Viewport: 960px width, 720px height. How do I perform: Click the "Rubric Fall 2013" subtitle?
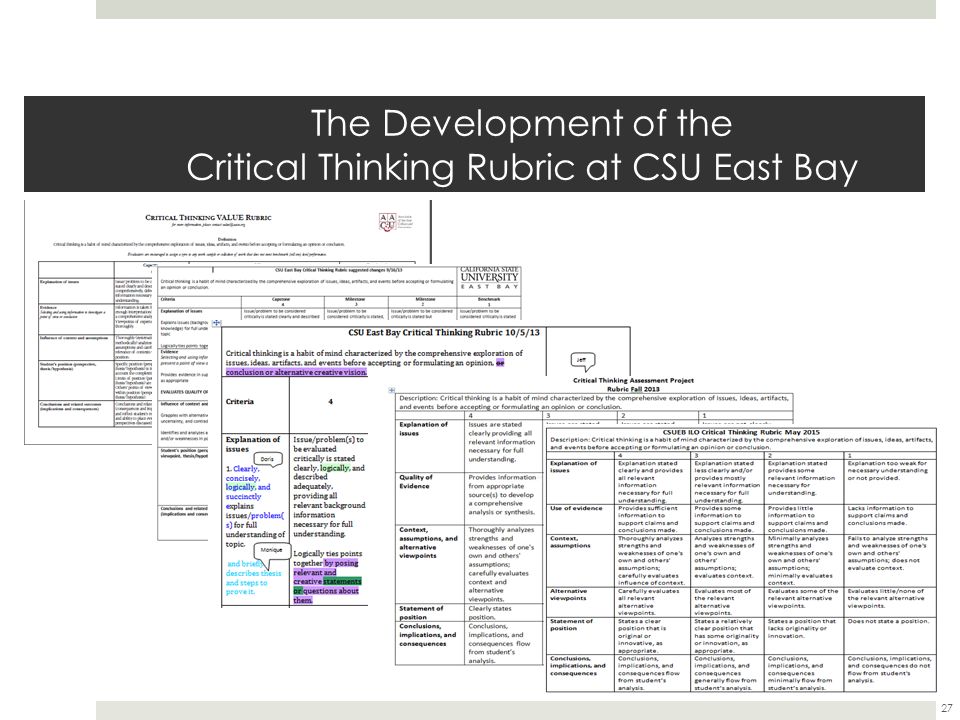[x=633, y=389]
